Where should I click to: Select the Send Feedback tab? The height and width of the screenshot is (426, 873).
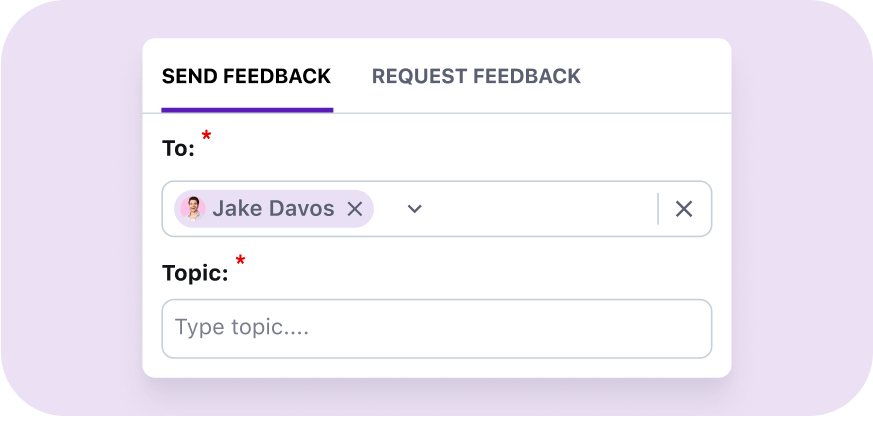tap(247, 76)
